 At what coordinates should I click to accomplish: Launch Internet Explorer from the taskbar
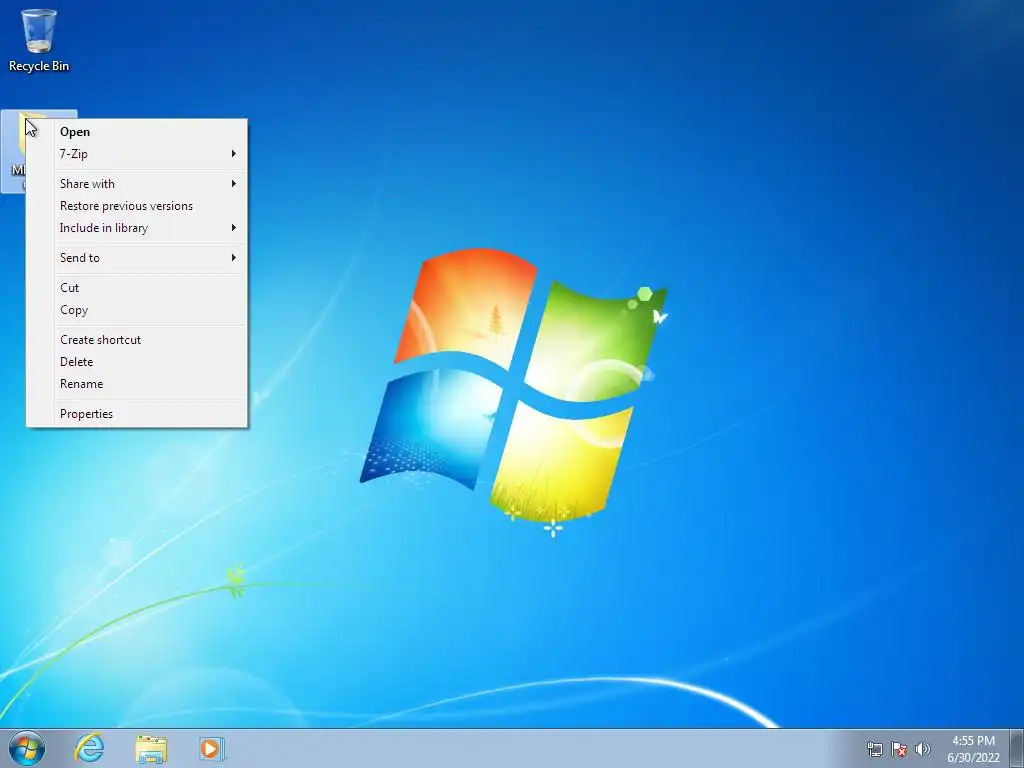89,748
